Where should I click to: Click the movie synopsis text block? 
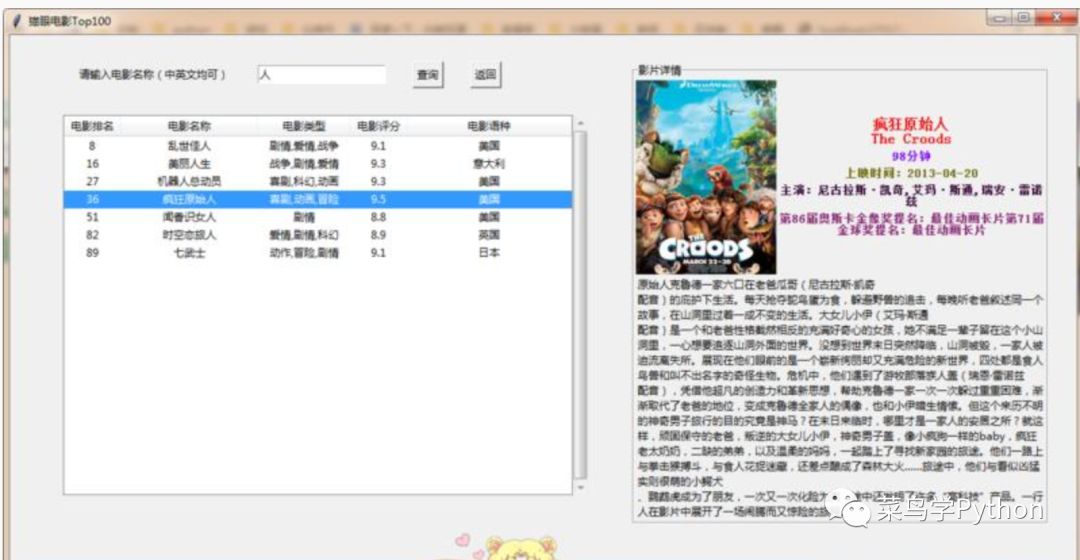pos(840,397)
